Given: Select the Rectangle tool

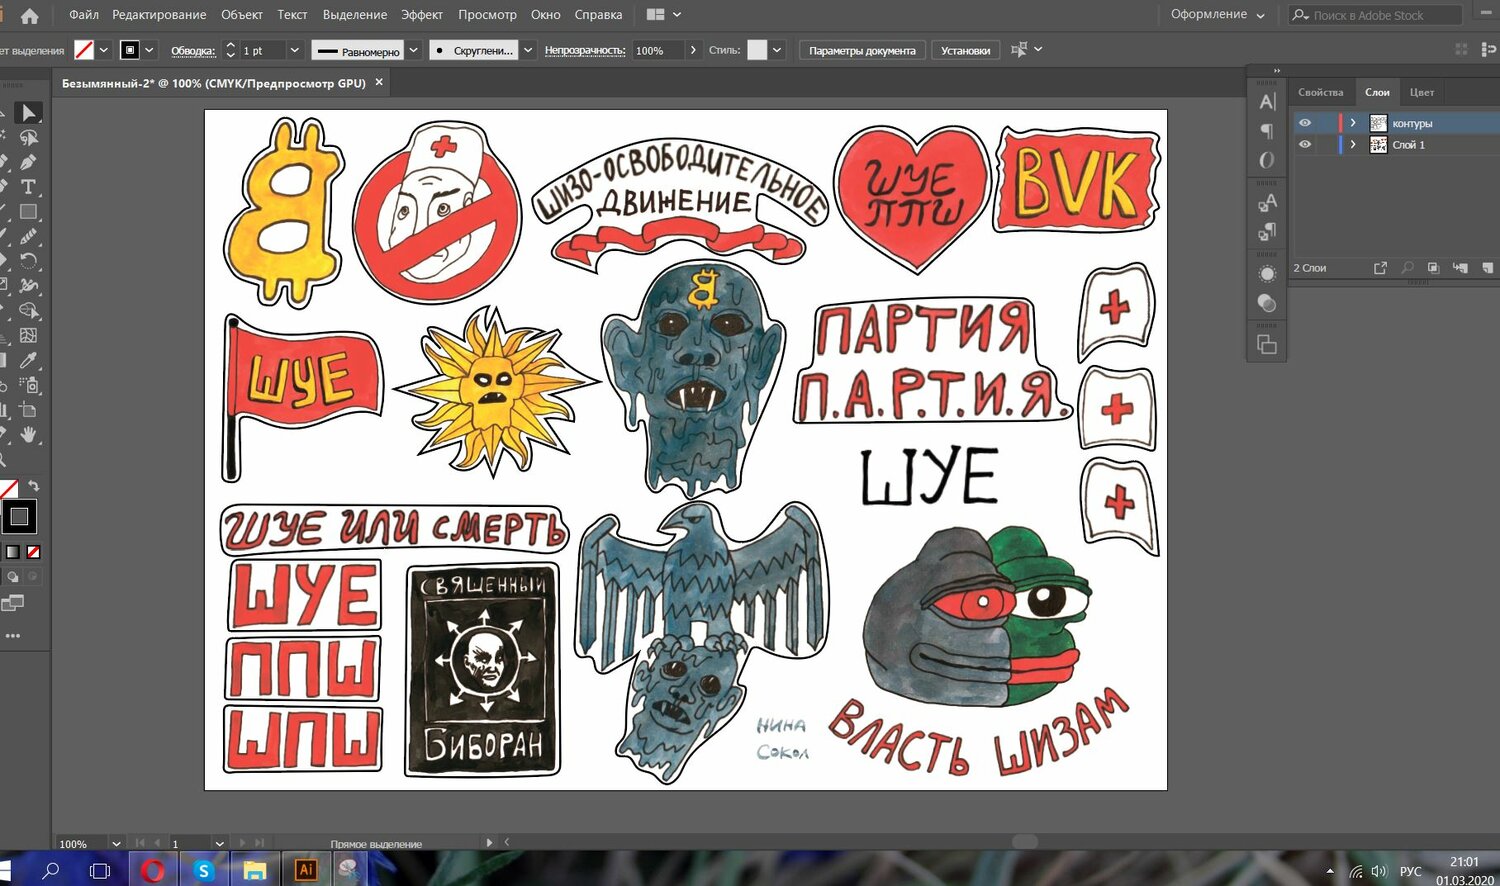Looking at the screenshot, I should pyautogui.click(x=28, y=212).
